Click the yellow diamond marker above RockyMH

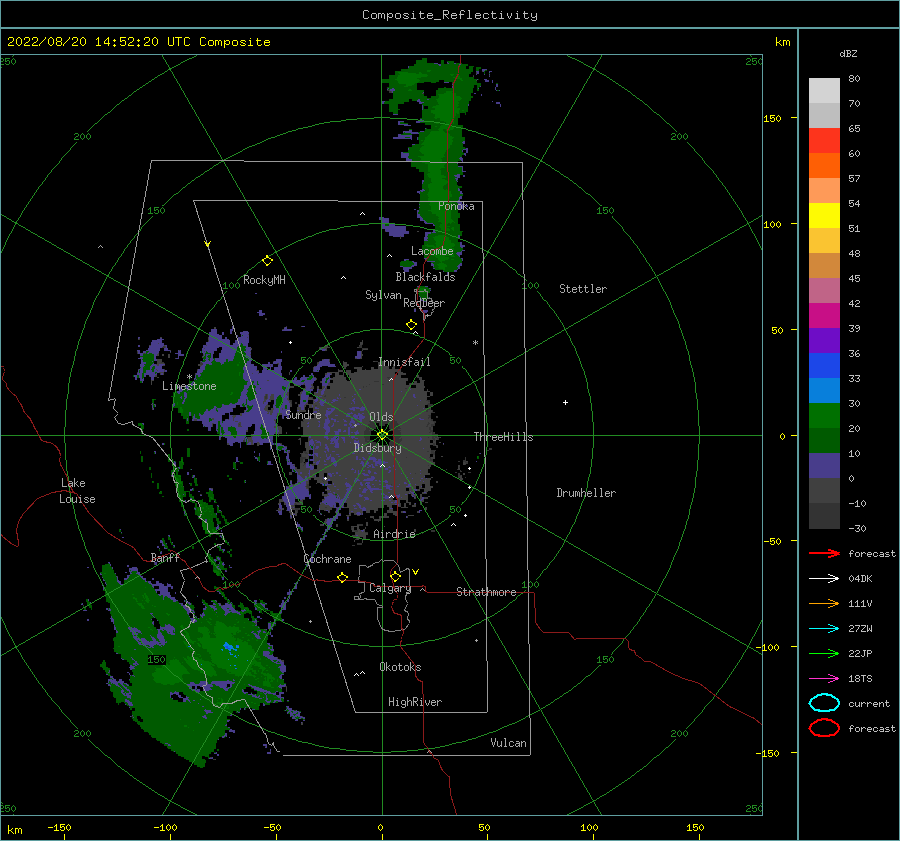coord(267,261)
